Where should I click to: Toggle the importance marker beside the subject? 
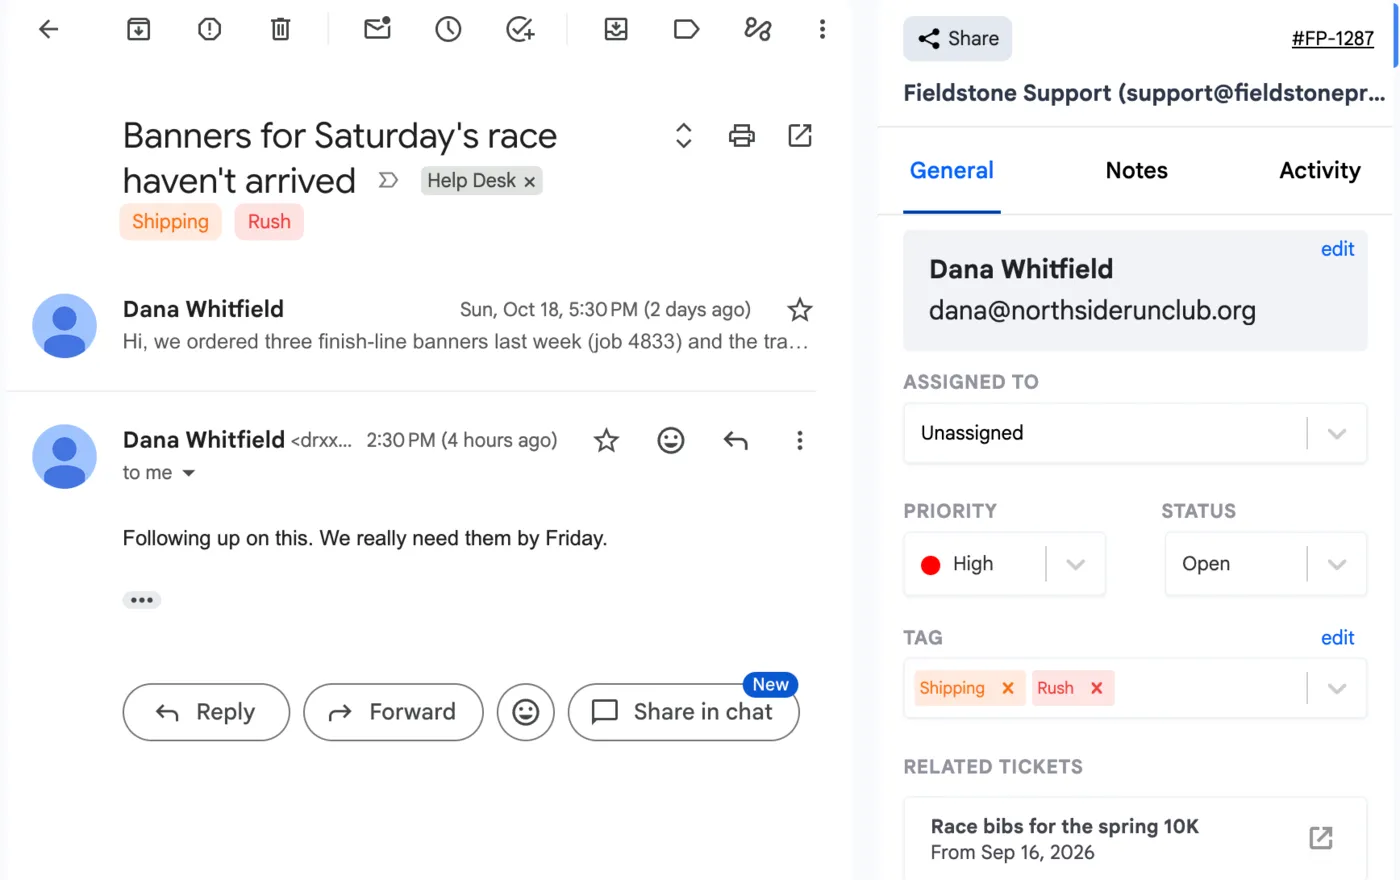(x=388, y=180)
